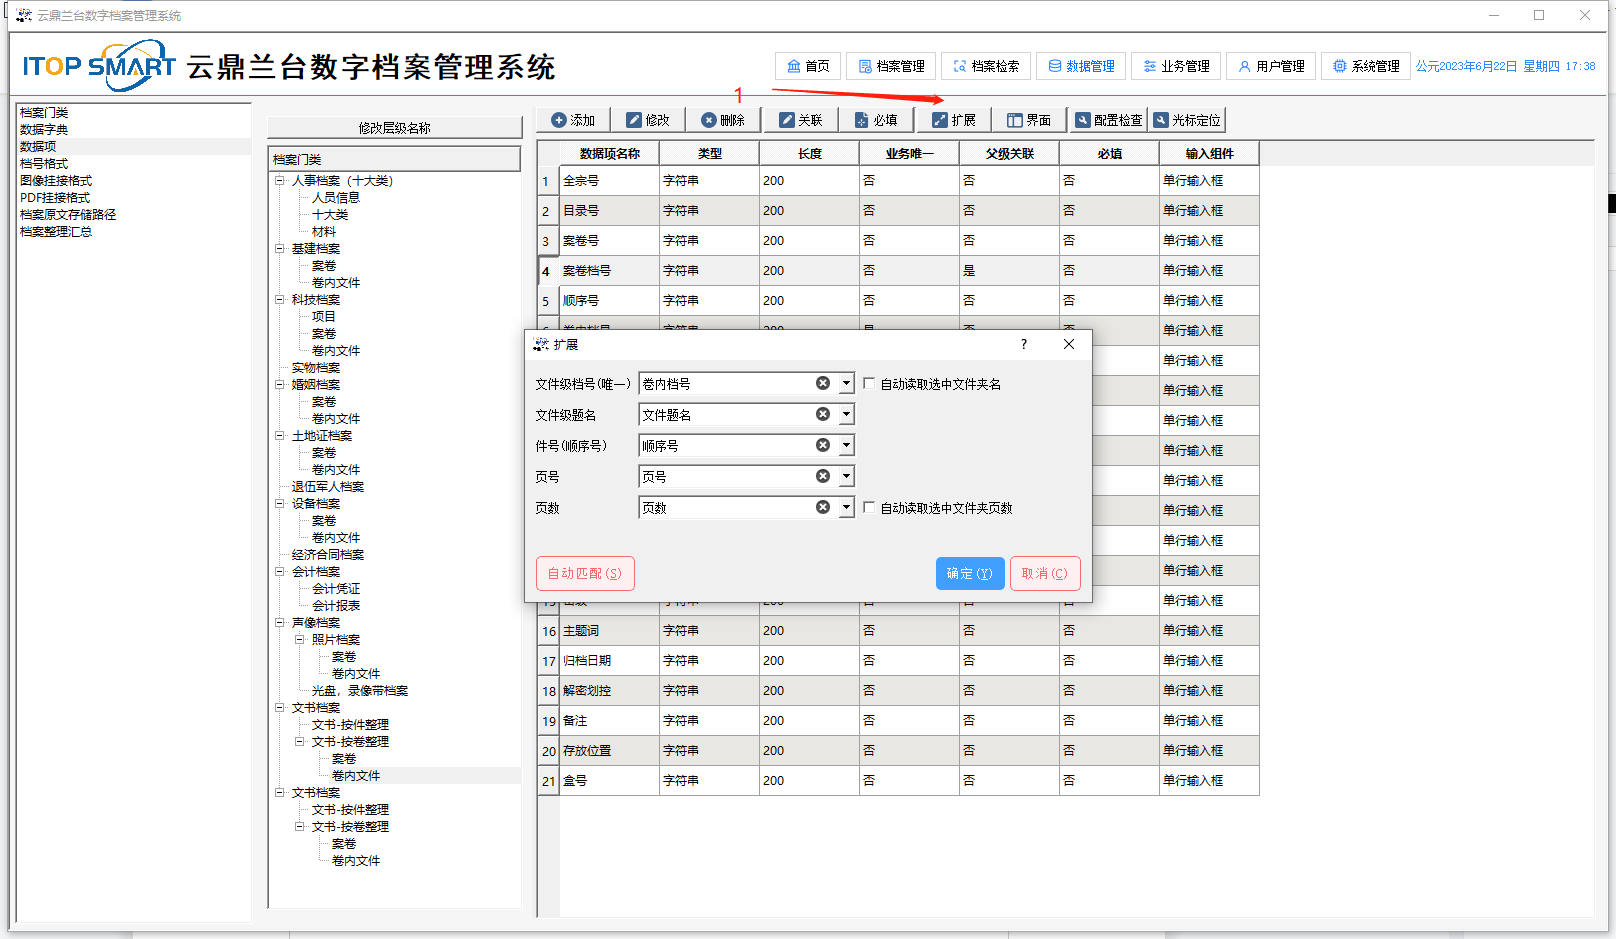
Task: Click the 页号 input field
Action: coord(726,477)
